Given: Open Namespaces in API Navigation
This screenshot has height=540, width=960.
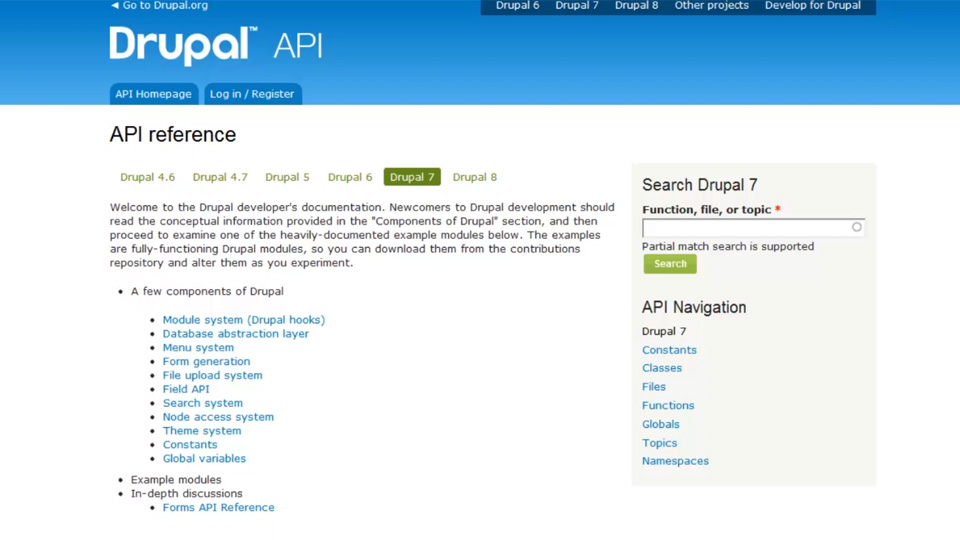Looking at the screenshot, I should point(675,461).
